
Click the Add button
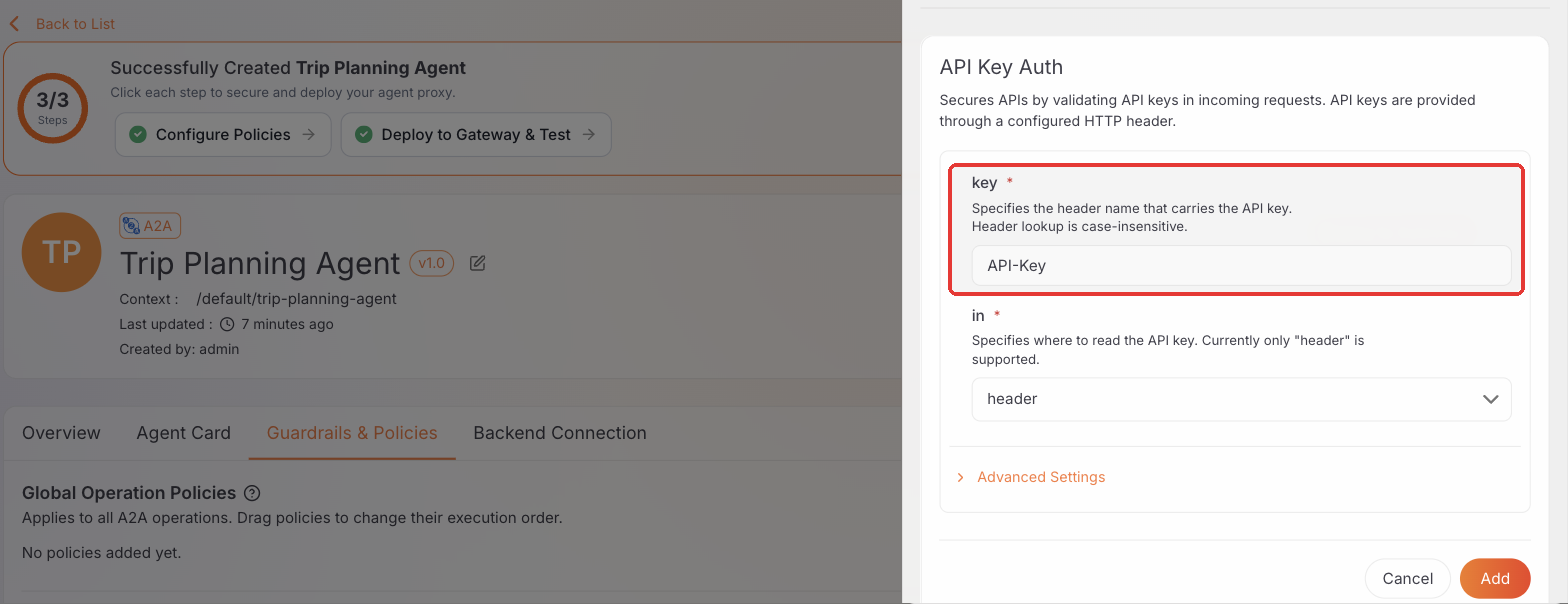click(x=1495, y=578)
